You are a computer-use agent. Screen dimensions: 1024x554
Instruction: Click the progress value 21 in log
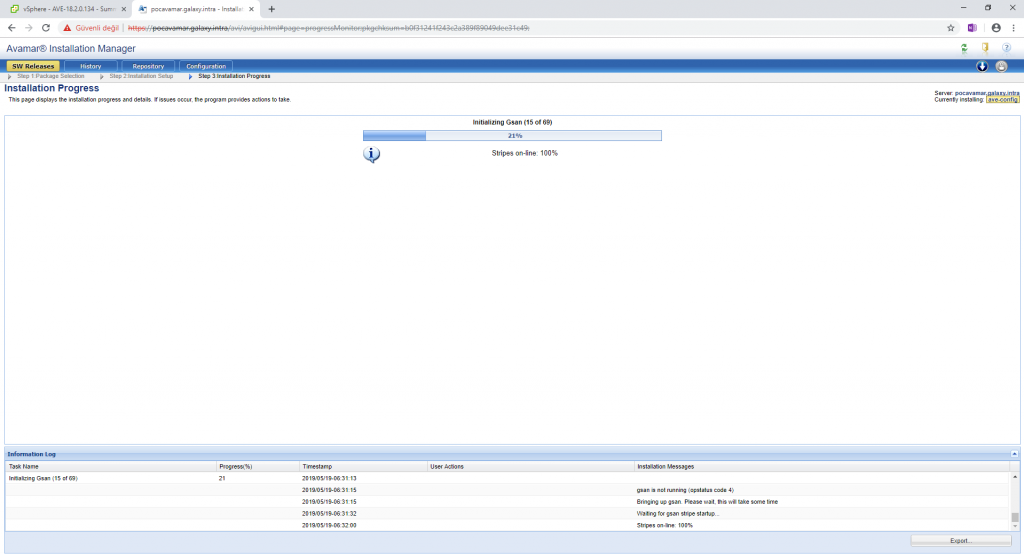[x=222, y=478]
